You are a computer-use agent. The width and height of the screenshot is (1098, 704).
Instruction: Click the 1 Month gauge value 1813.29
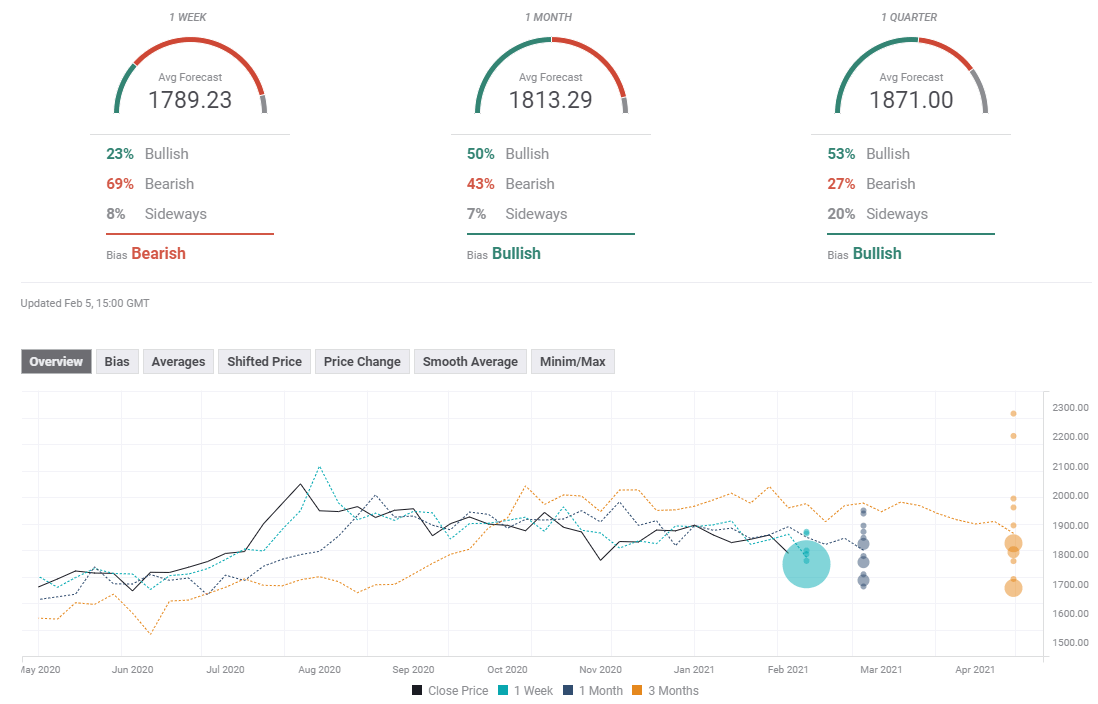click(x=550, y=100)
